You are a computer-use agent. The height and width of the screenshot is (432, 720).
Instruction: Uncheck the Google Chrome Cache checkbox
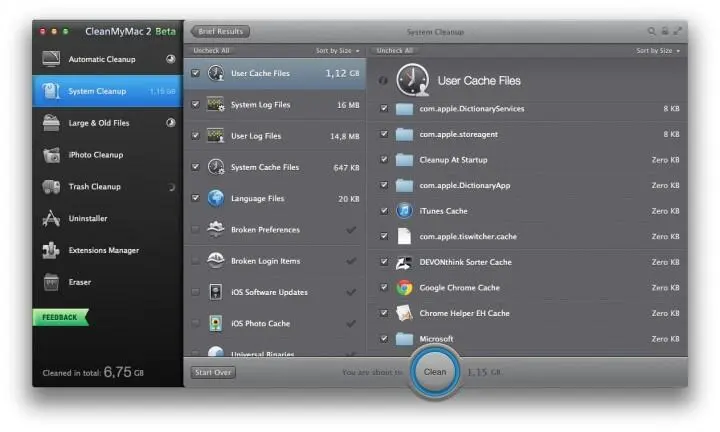[x=384, y=287]
